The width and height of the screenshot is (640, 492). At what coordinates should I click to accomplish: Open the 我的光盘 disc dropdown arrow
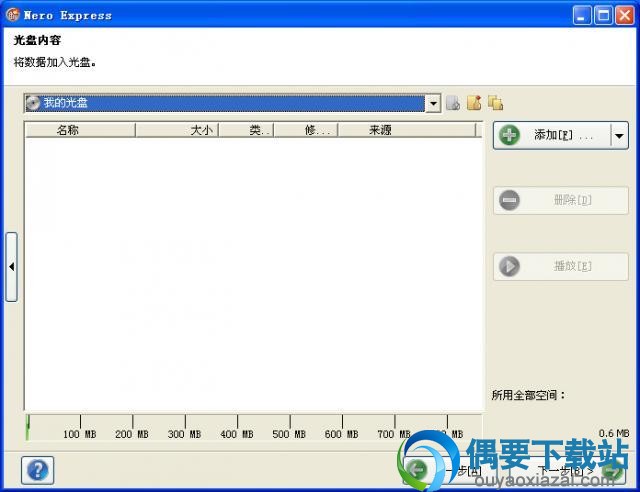(433, 103)
